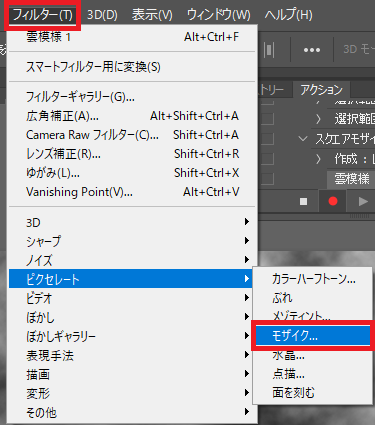
Task: Expand the 変形 submenu
Action: (132, 393)
